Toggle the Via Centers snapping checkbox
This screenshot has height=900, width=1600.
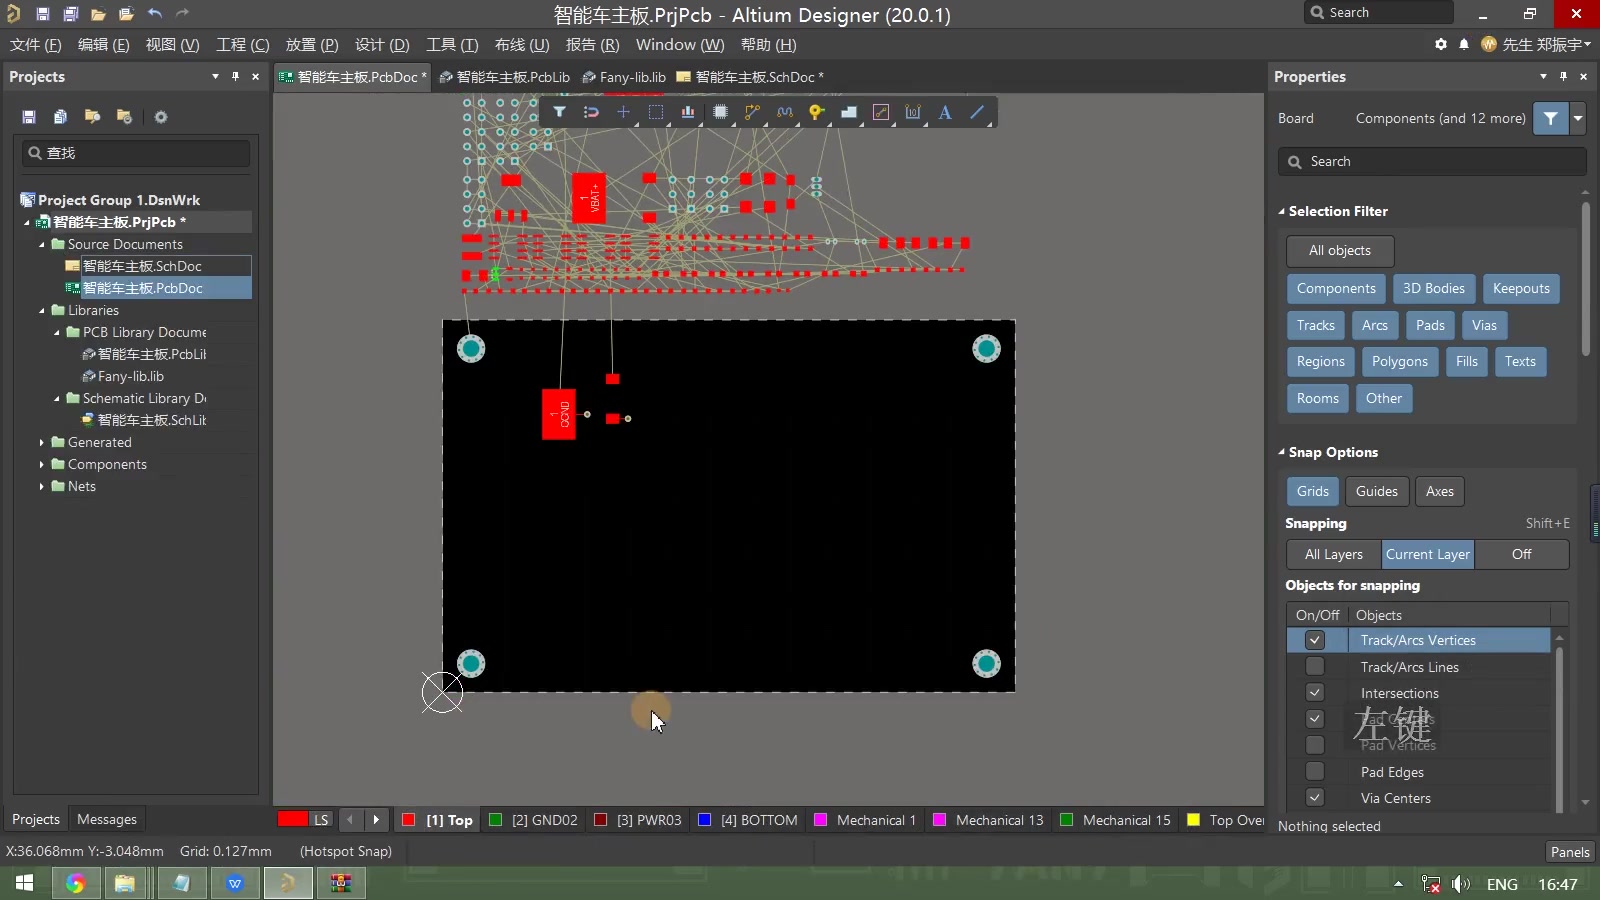1315,797
